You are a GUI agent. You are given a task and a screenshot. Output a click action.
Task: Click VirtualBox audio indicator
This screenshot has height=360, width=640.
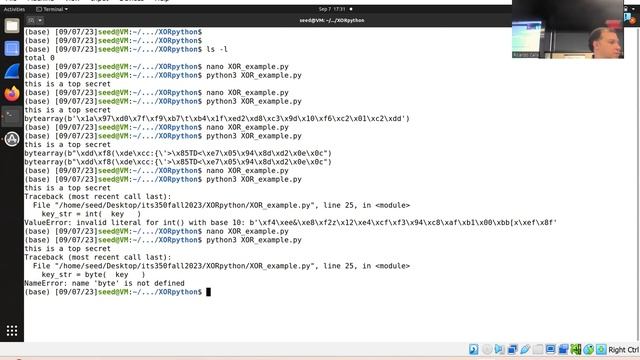coord(499,349)
